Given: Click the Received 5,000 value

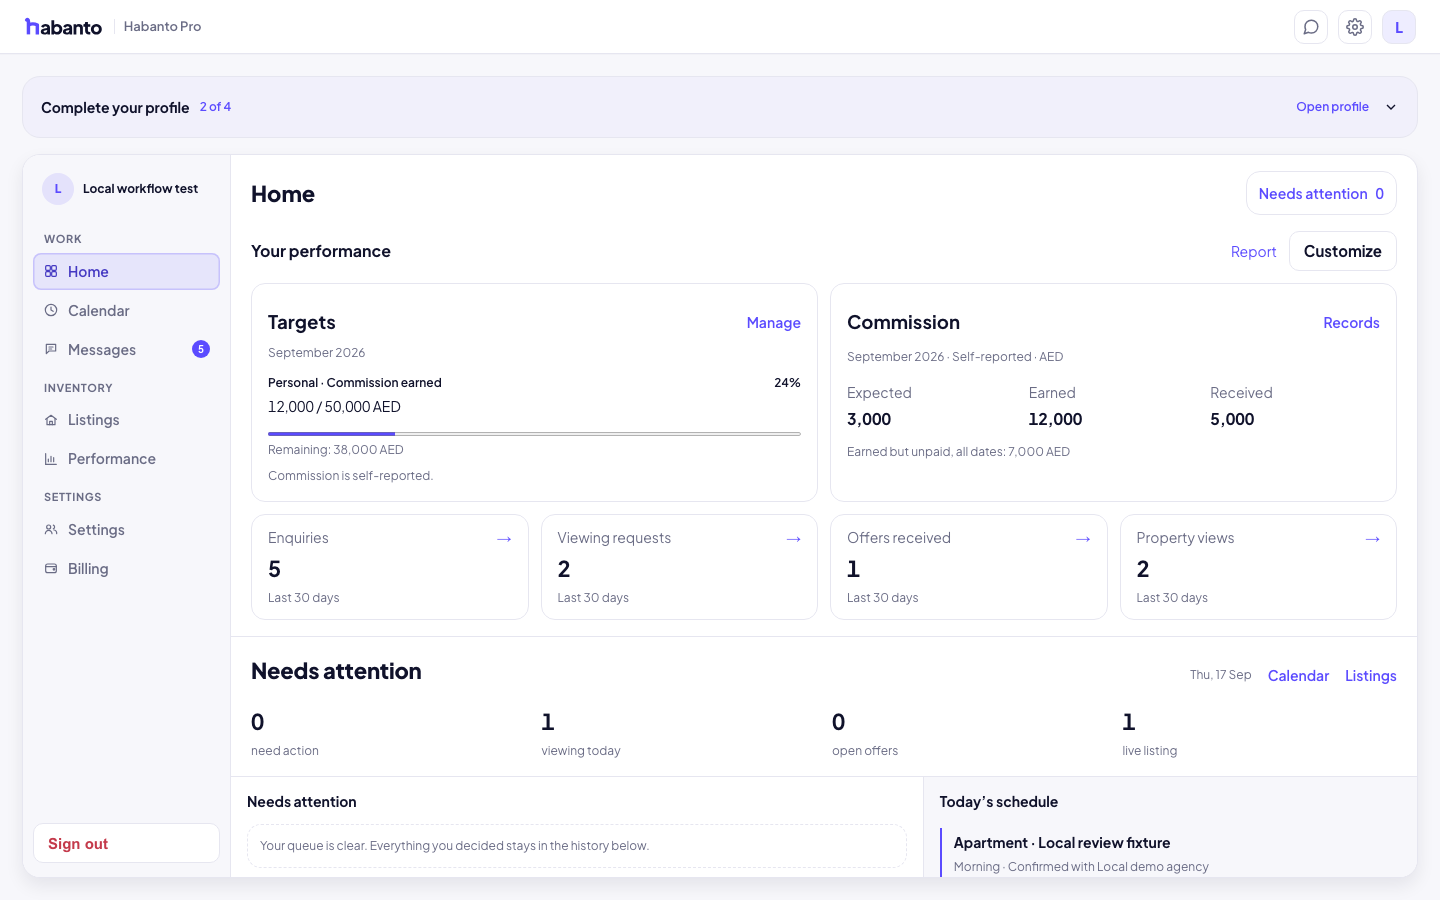Looking at the screenshot, I should 1232,420.
